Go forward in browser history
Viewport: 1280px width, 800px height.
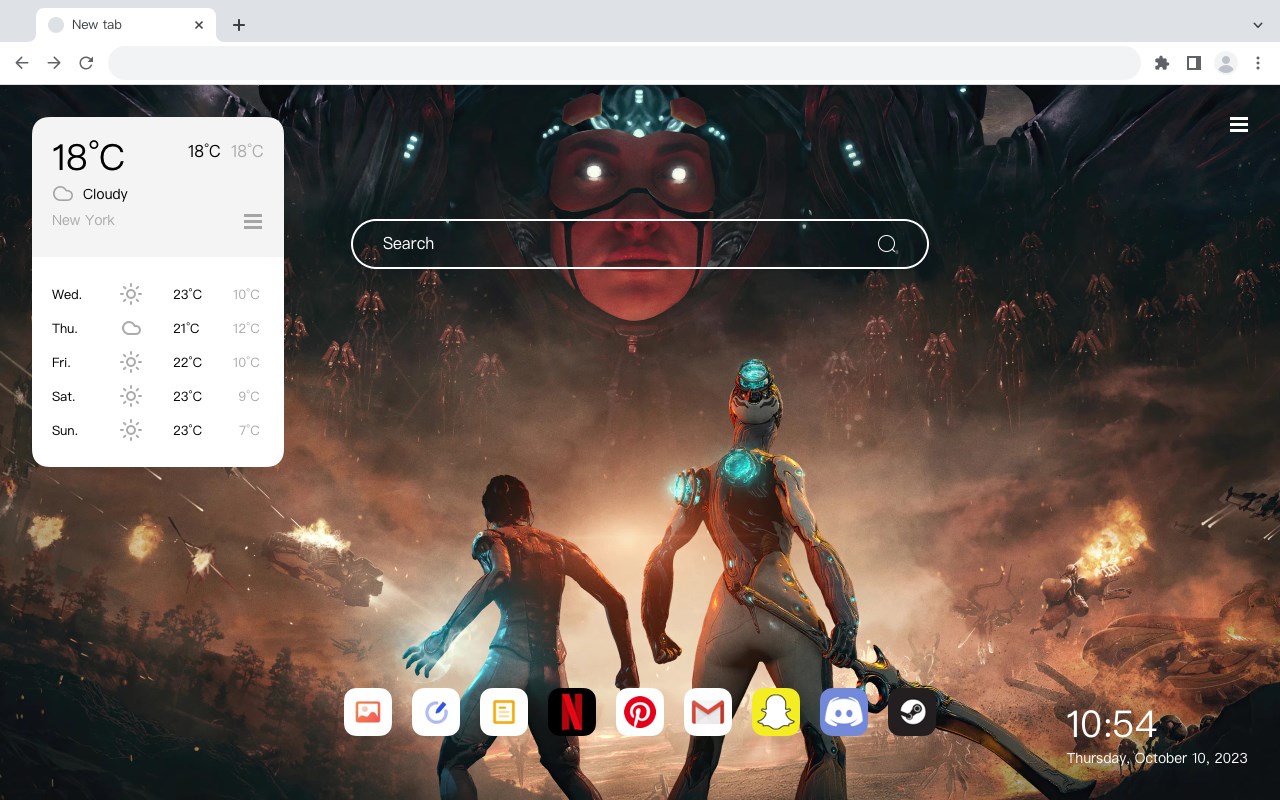[x=54, y=63]
